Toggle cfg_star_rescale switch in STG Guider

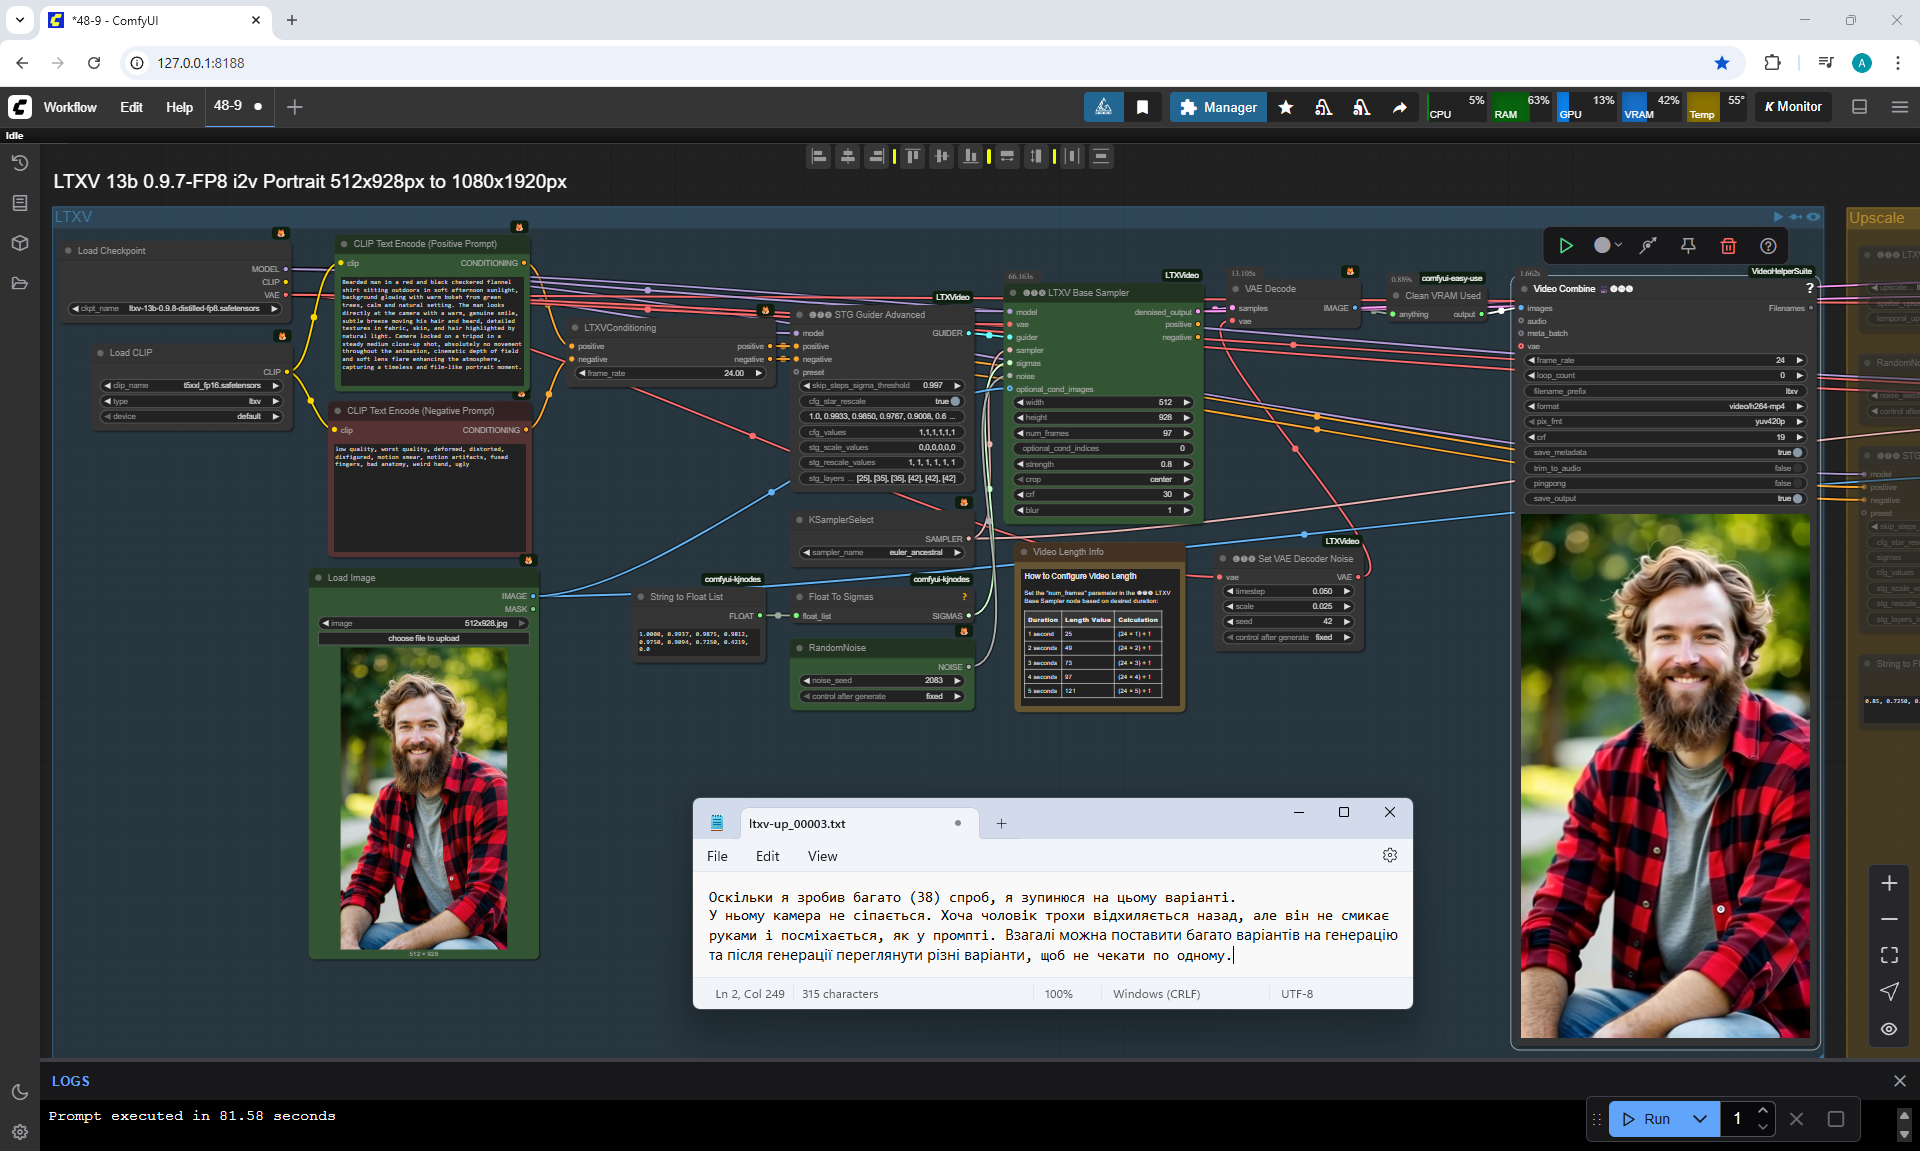click(954, 401)
